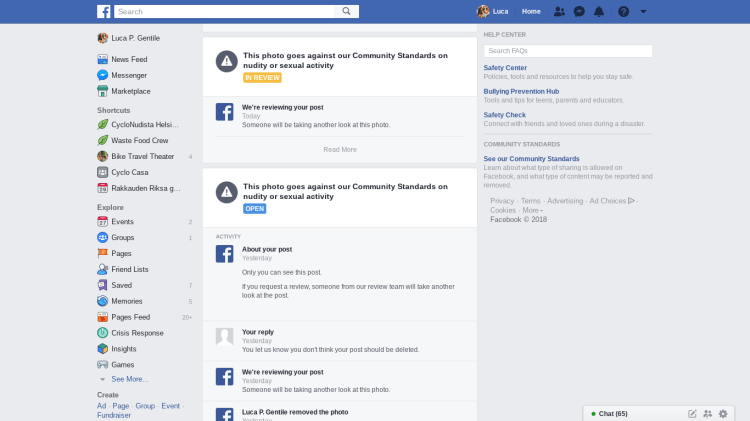Click Facebook icon beside About your post
The width and height of the screenshot is (750, 421).
[224, 254]
